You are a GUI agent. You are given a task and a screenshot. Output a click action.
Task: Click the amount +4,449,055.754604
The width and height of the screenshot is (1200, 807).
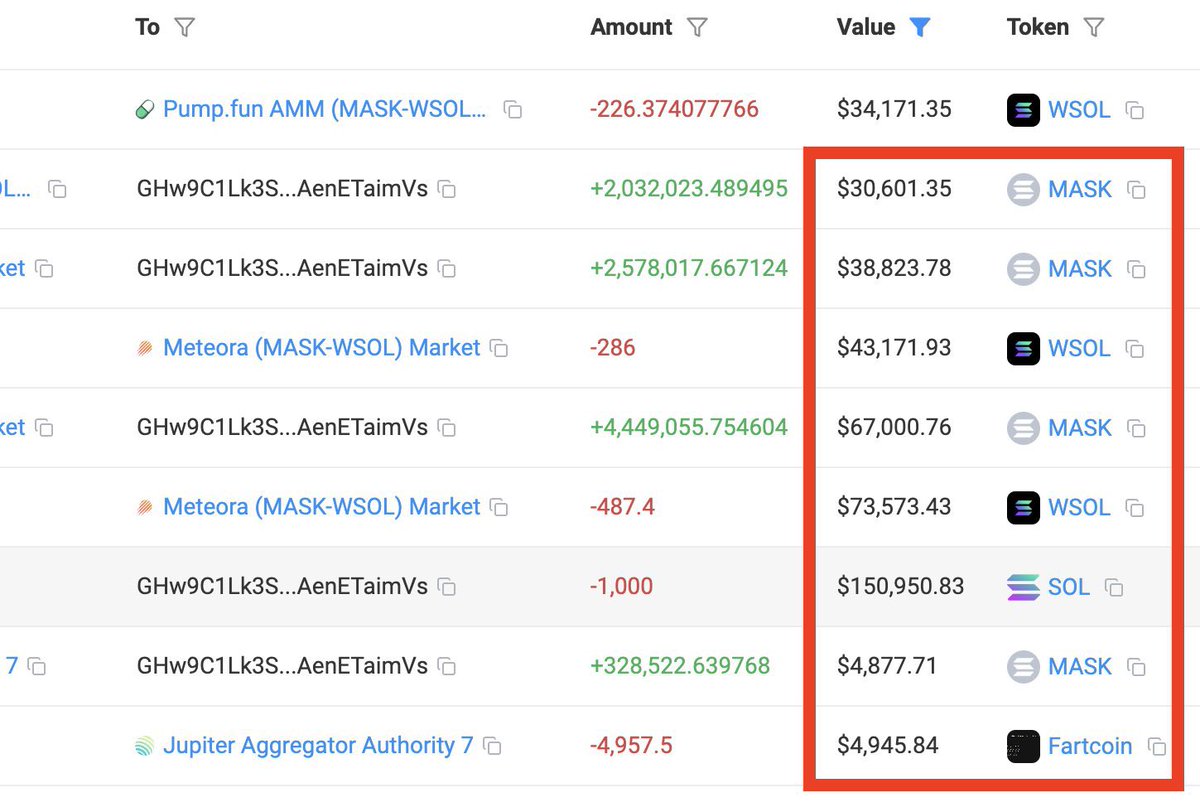[x=689, y=428]
